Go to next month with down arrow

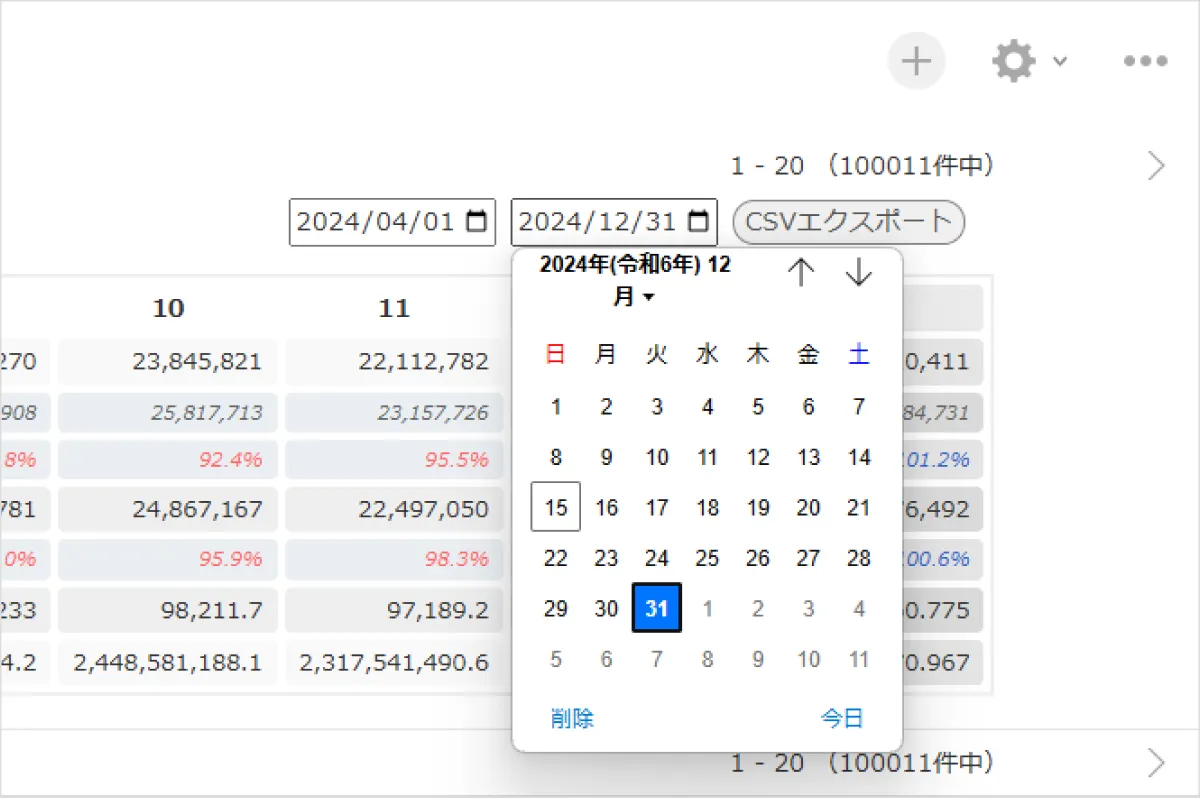click(859, 272)
